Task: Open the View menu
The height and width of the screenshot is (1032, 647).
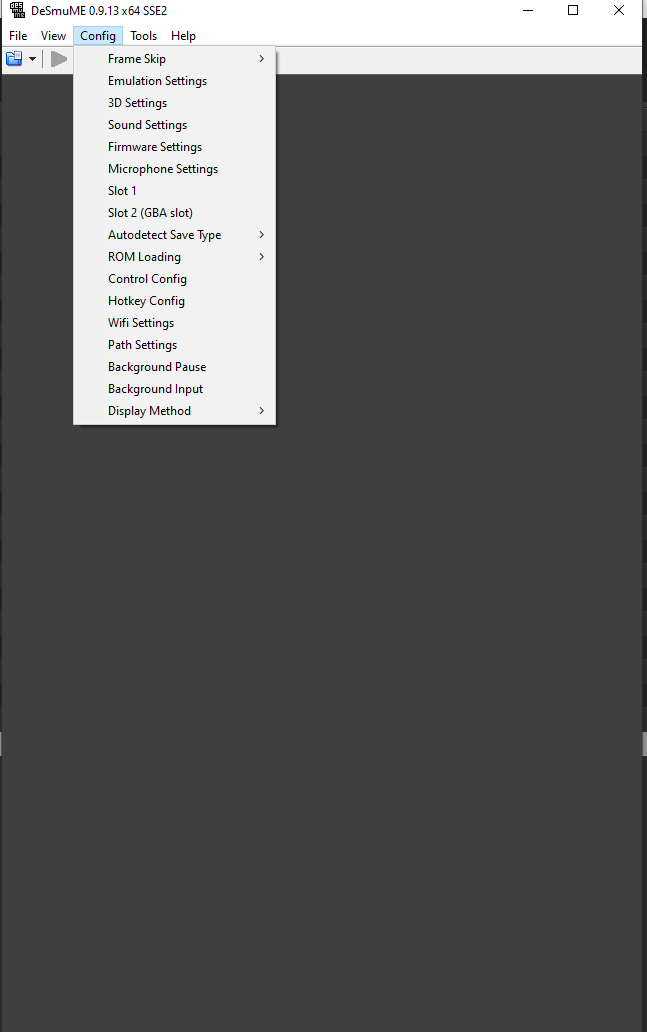Action: 53,36
